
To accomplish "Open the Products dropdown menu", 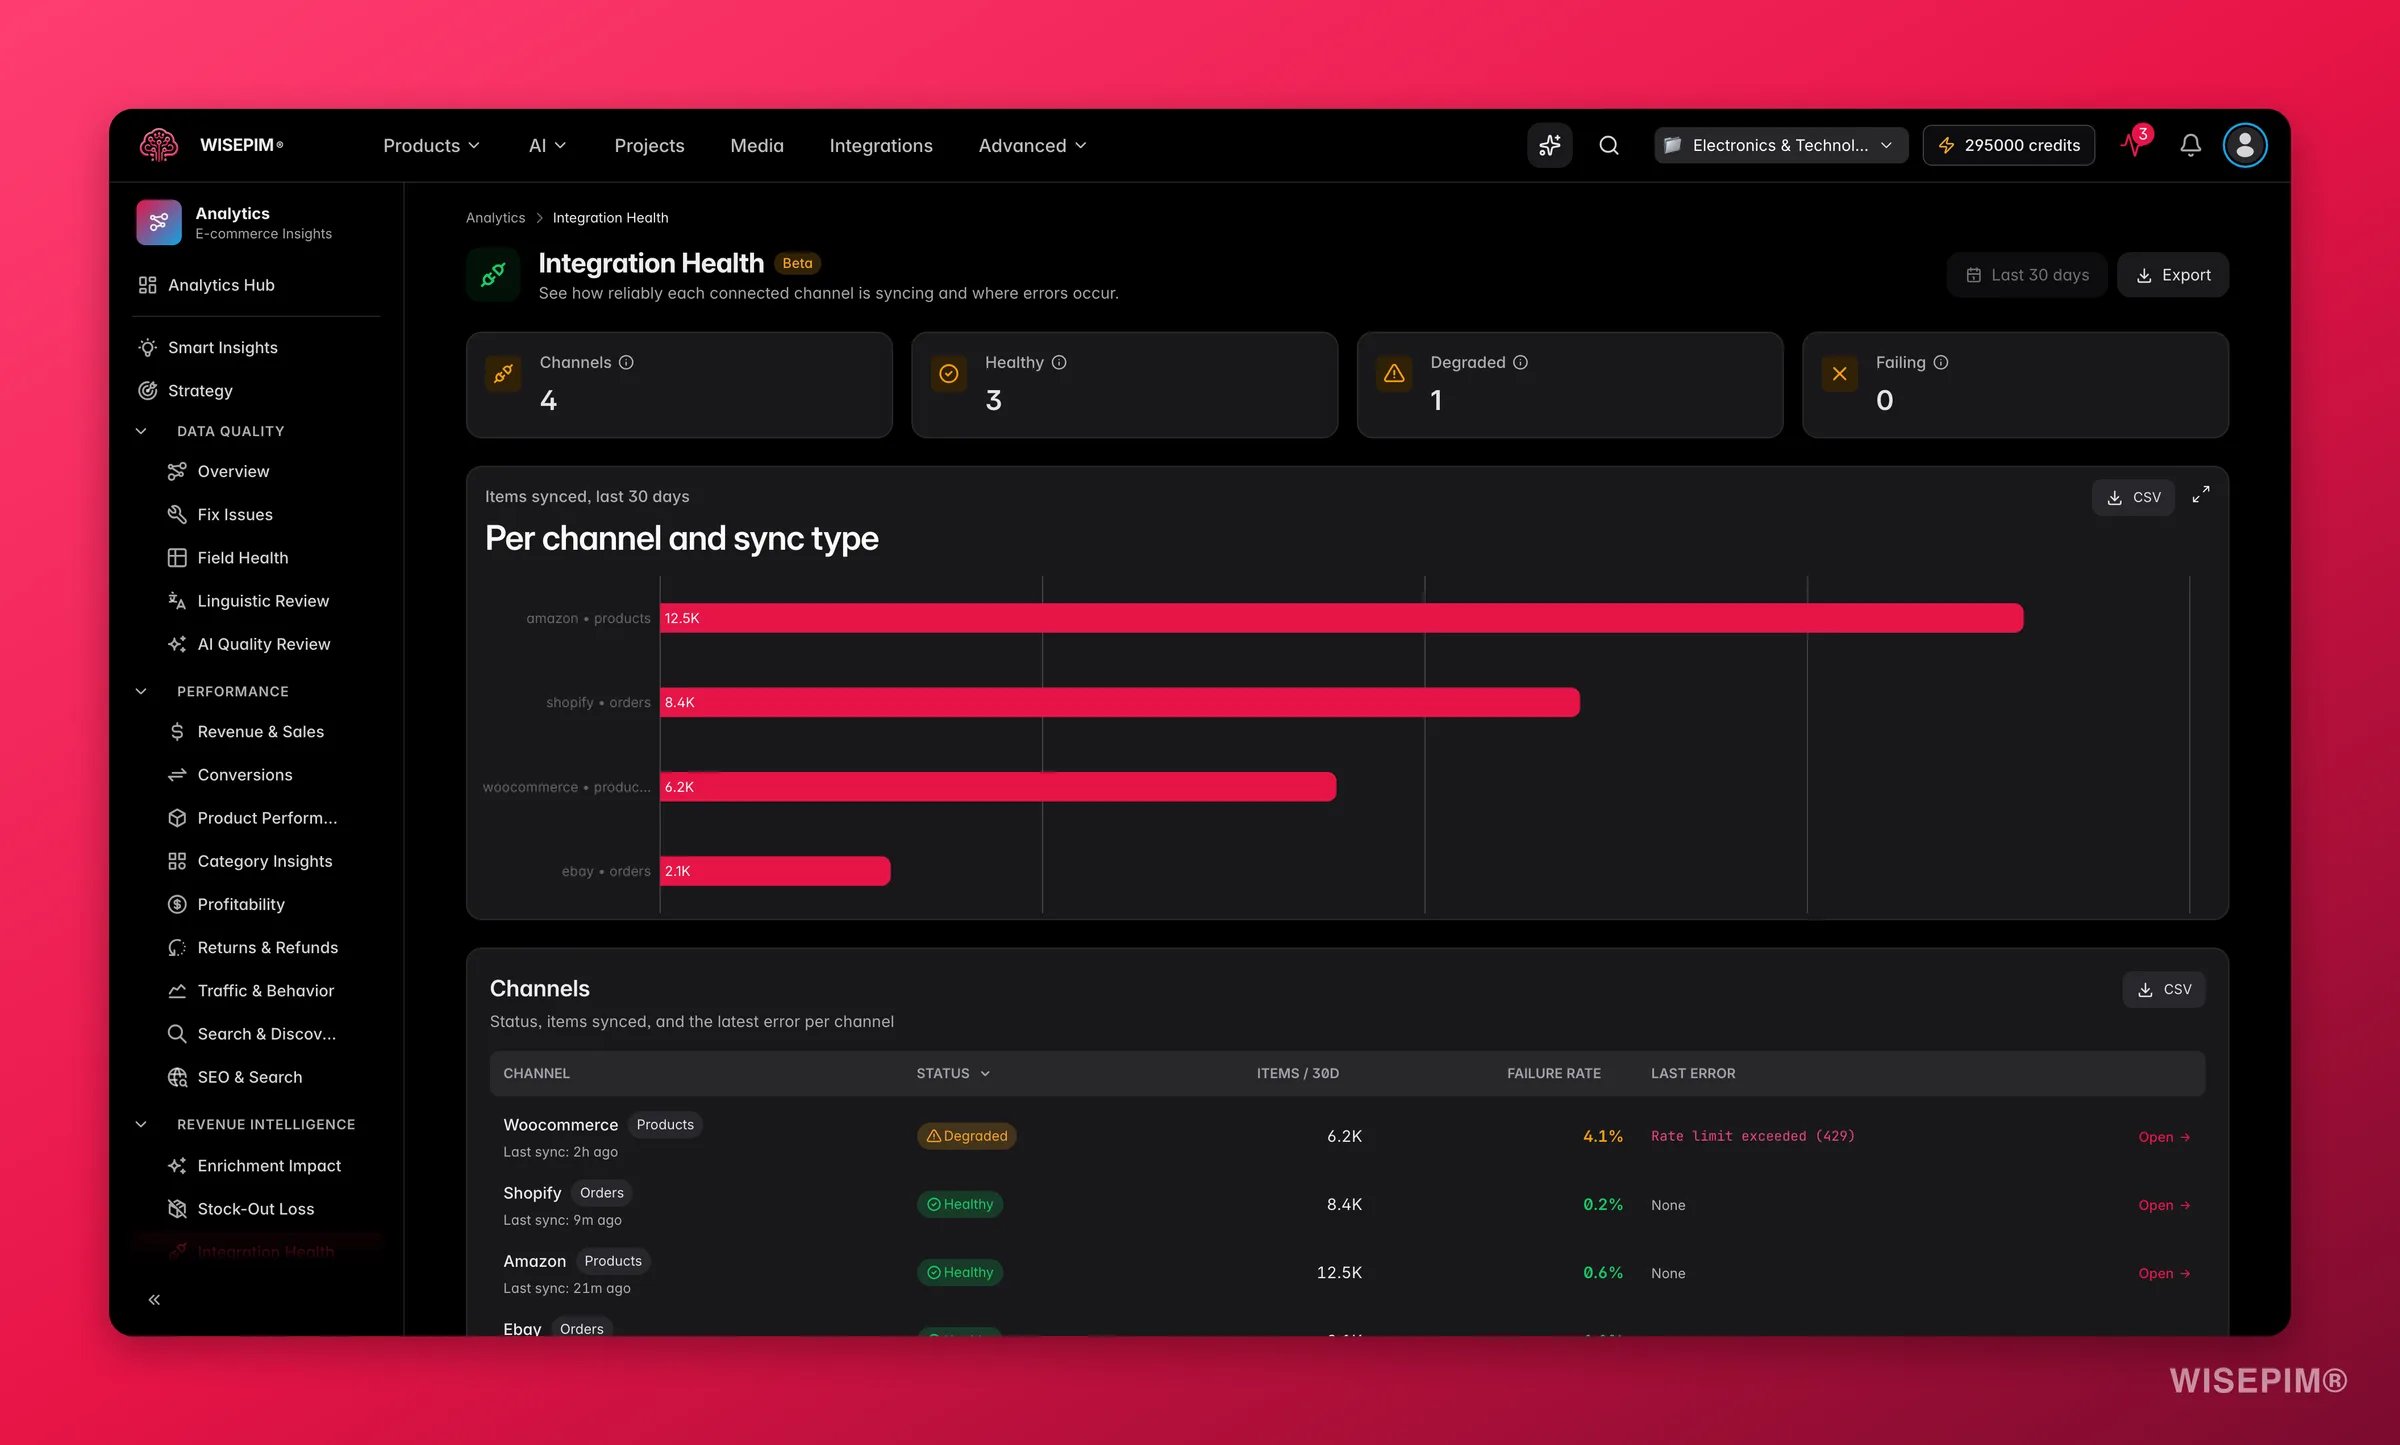I will 431,145.
